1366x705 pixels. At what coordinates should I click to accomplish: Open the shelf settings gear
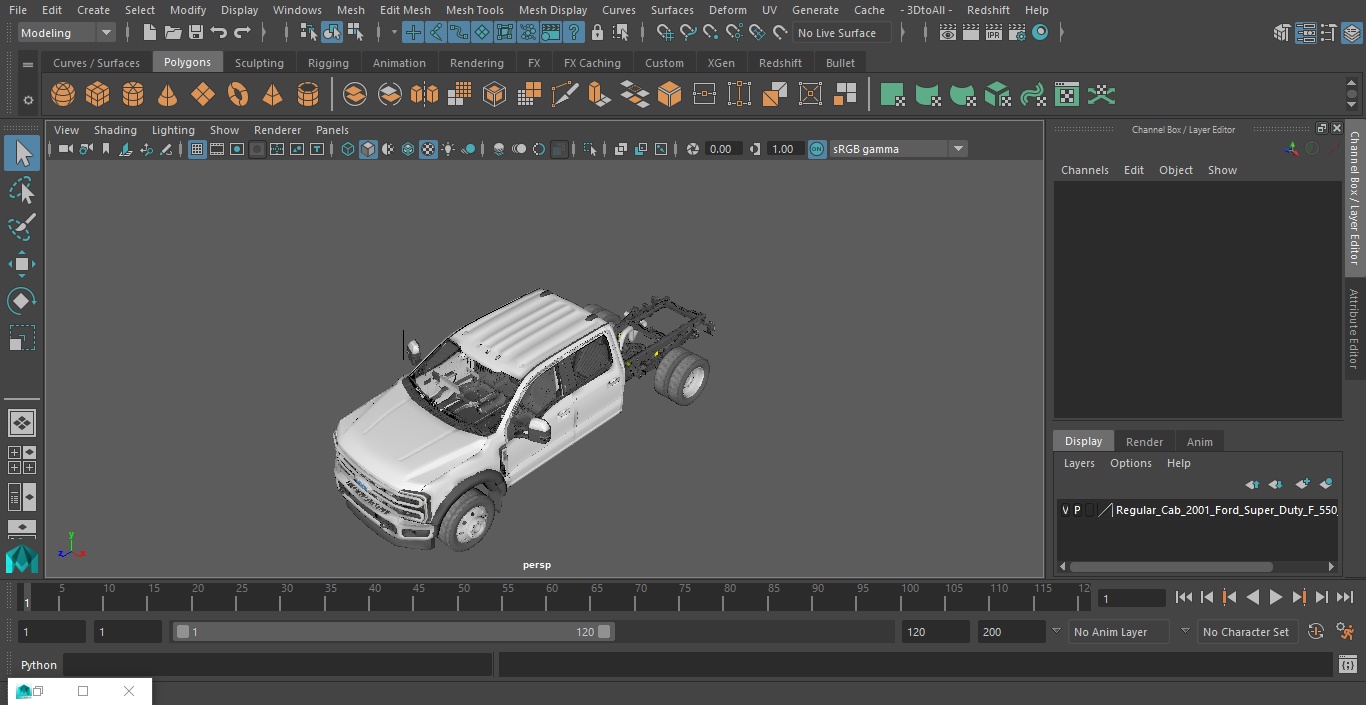tap(28, 99)
